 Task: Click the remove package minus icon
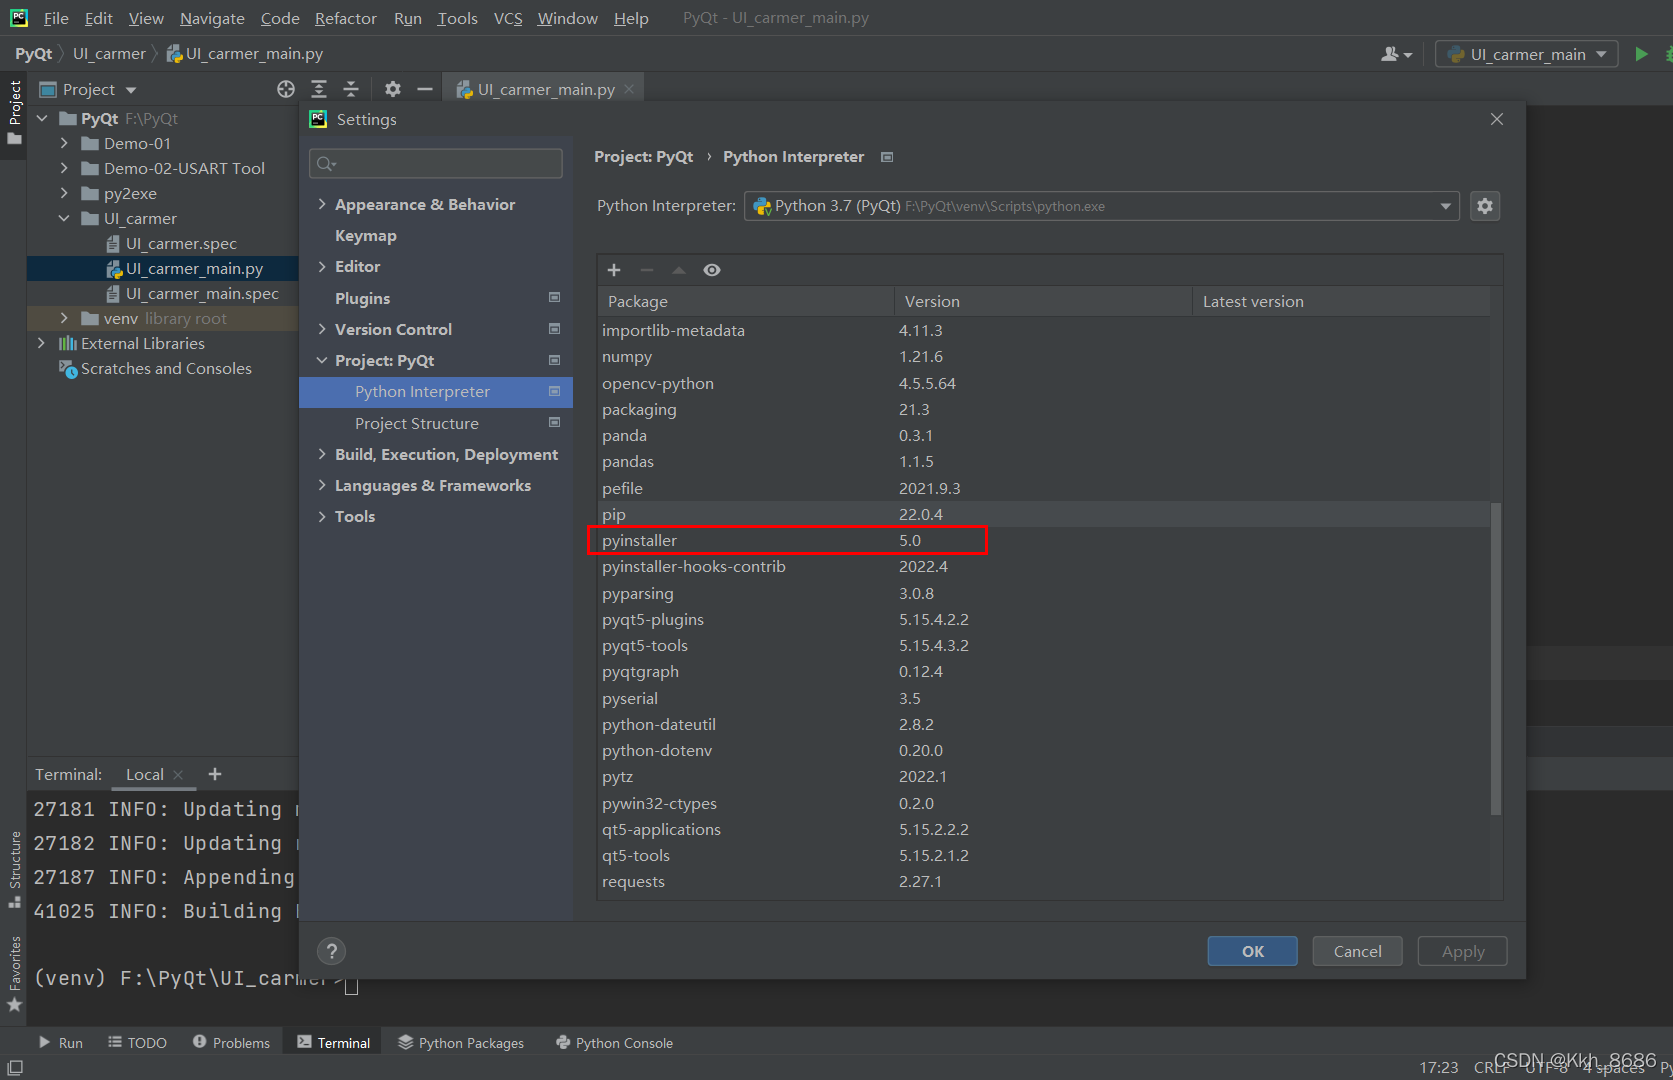click(647, 270)
